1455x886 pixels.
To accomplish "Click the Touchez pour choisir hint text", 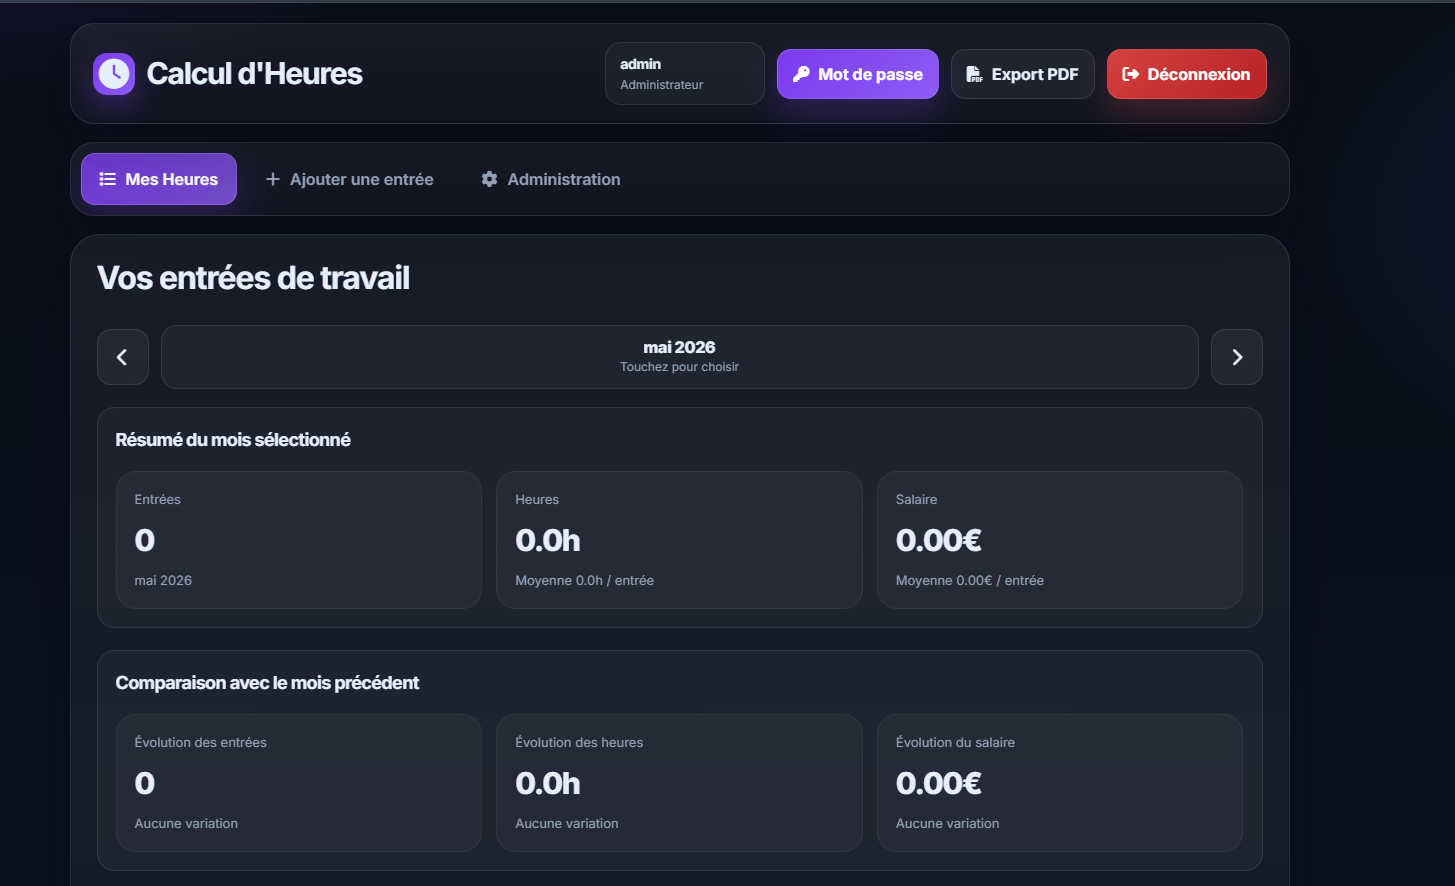I will pos(679,367).
